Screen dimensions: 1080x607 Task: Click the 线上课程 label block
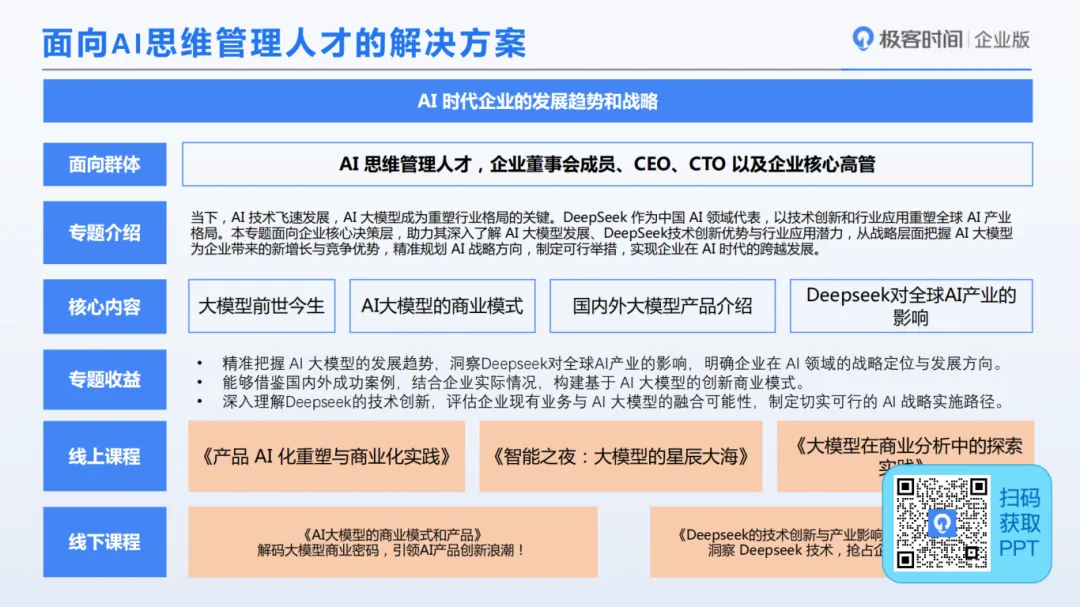click(x=105, y=456)
